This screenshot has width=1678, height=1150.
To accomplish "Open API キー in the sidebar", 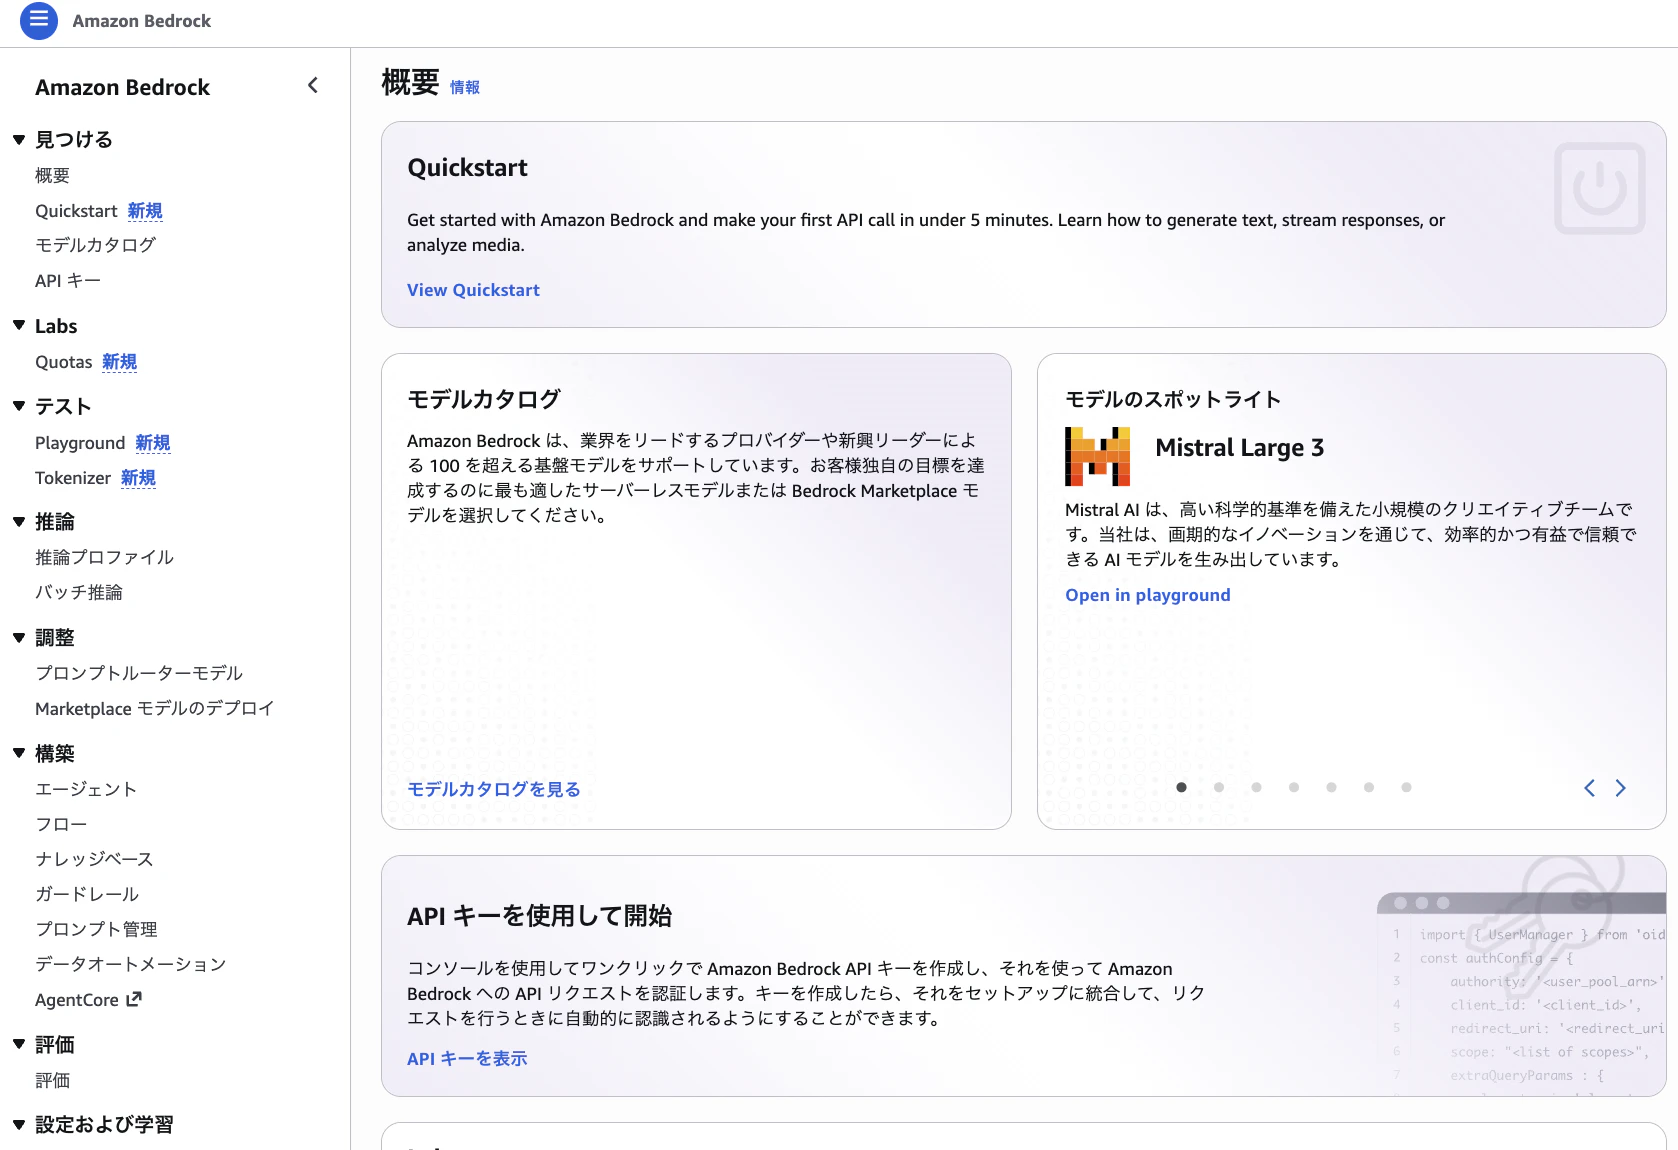I will [68, 281].
